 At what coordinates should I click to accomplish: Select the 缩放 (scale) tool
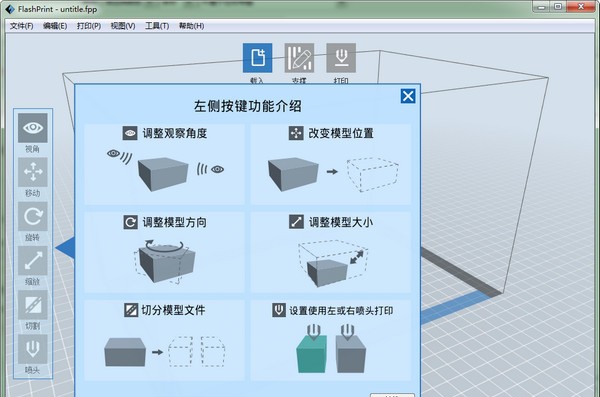tap(33, 261)
